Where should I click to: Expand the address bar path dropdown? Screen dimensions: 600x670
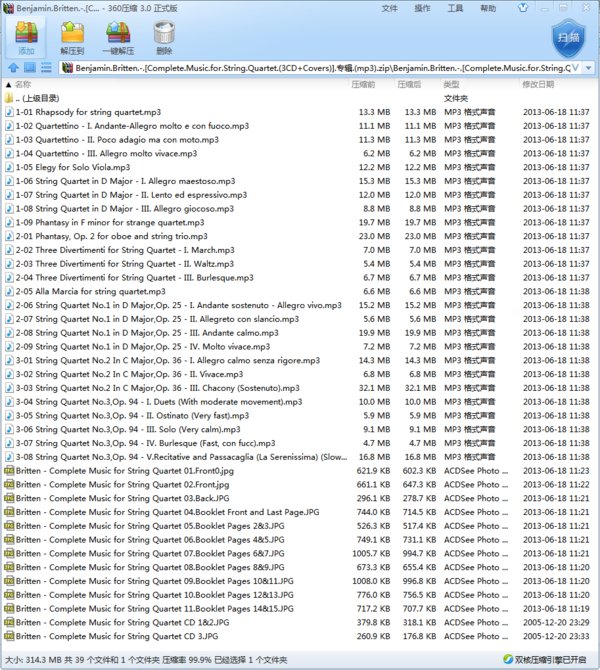(575, 68)
